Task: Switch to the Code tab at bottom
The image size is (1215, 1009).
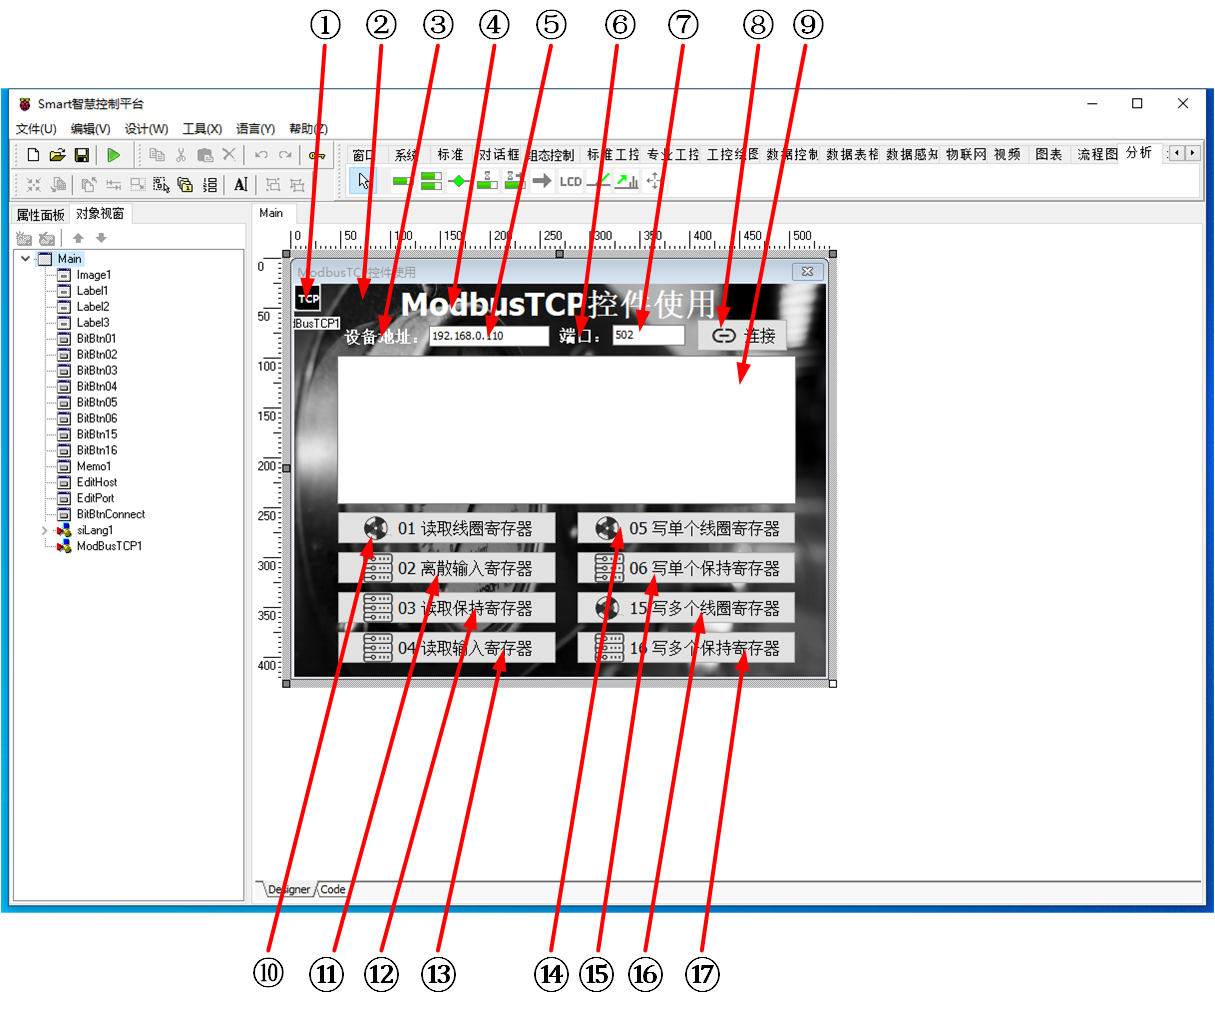Action: tap(333, 889)
